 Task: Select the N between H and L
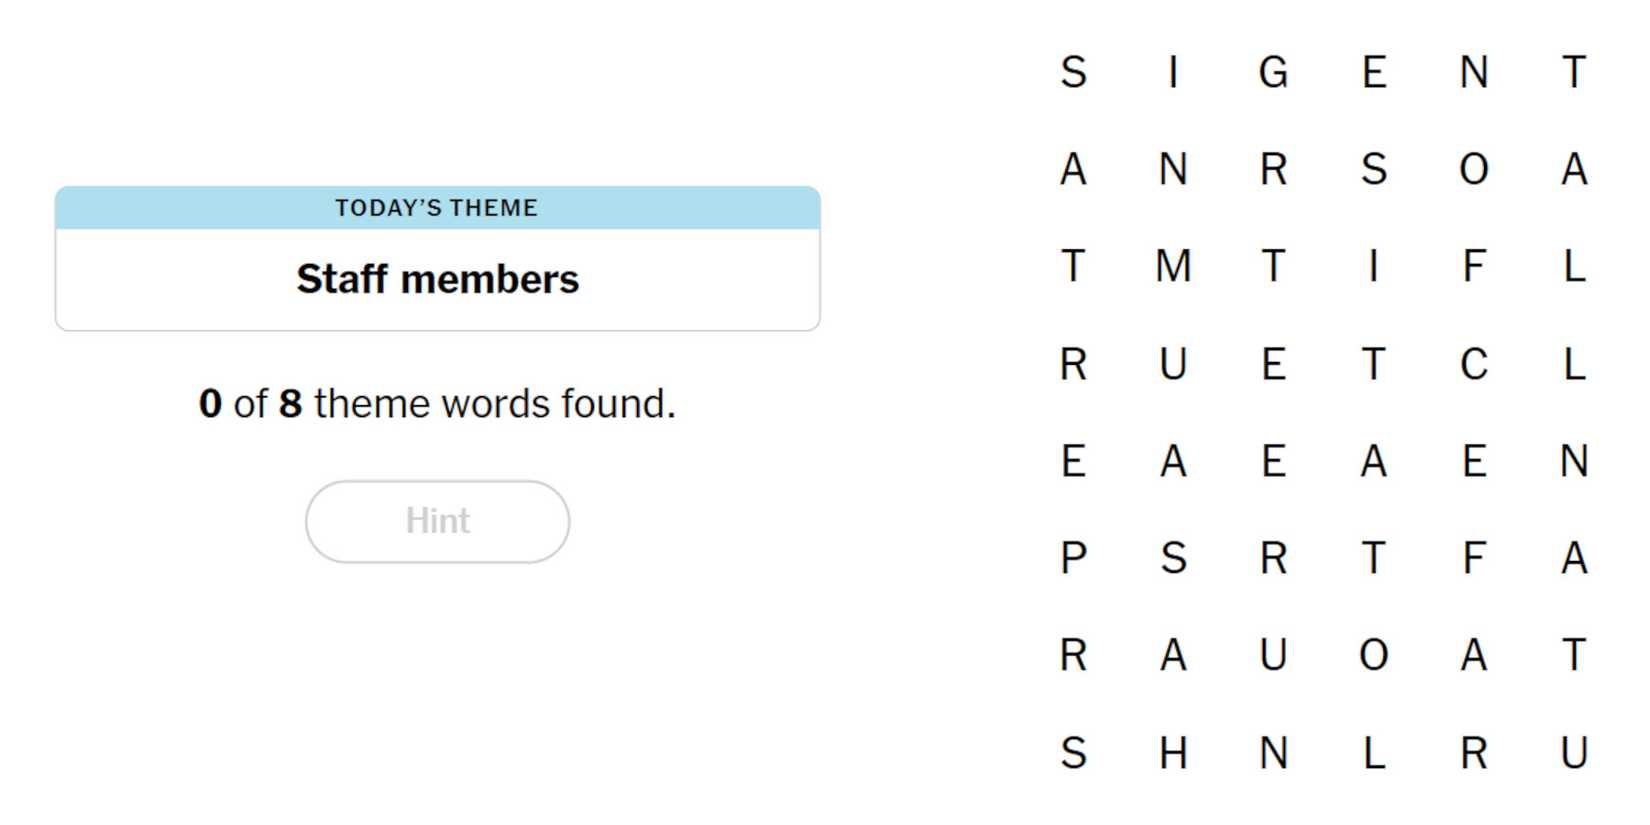(1273, 753)
